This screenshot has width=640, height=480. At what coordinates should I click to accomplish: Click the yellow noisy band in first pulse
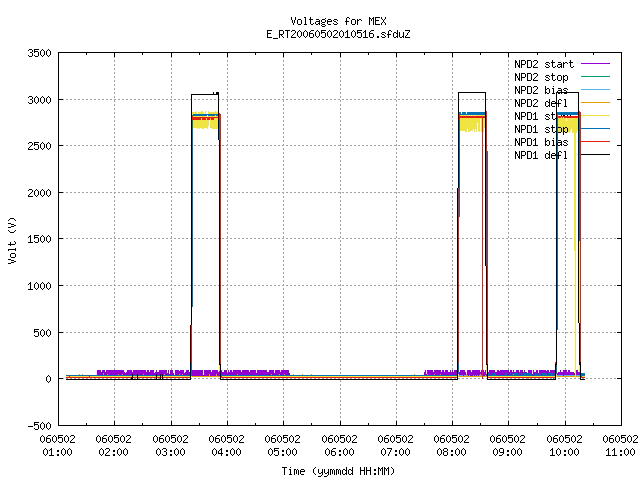pyautogui.click(x=205, y=124)
